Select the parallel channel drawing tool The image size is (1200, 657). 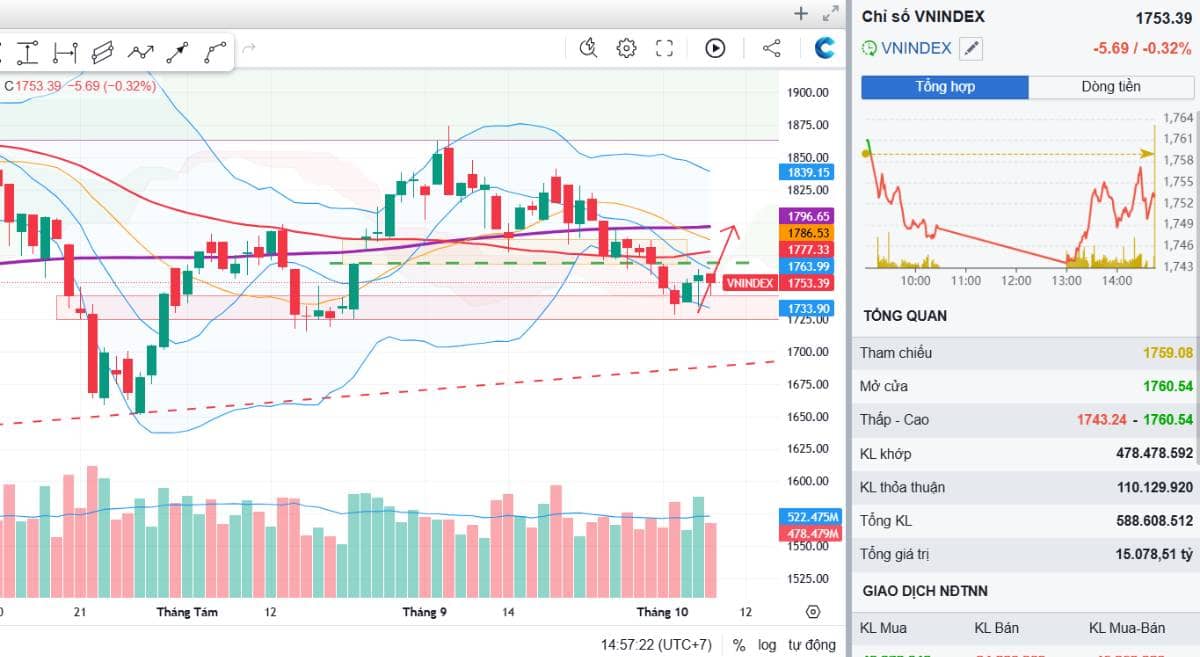pyautogui.click(x=102, y=52)
